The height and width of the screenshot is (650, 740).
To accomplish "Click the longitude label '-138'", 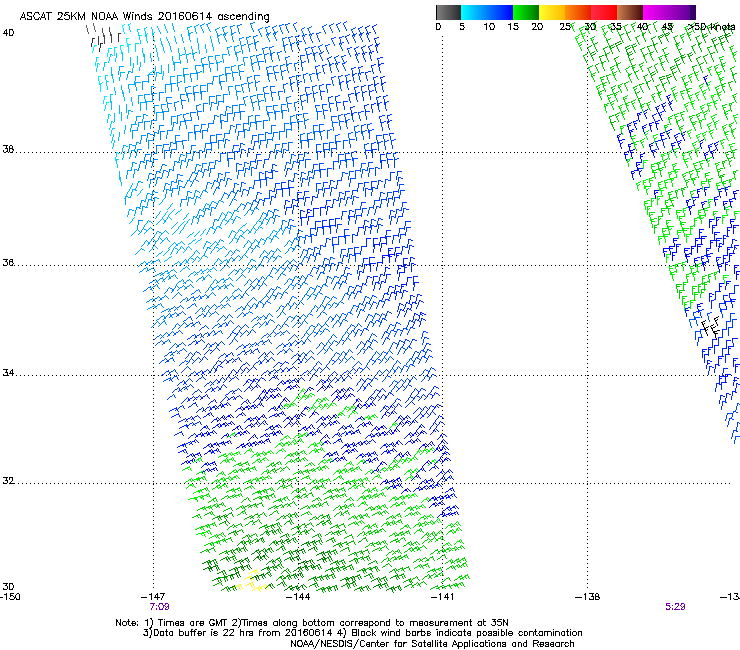I will tap(588, 597).
